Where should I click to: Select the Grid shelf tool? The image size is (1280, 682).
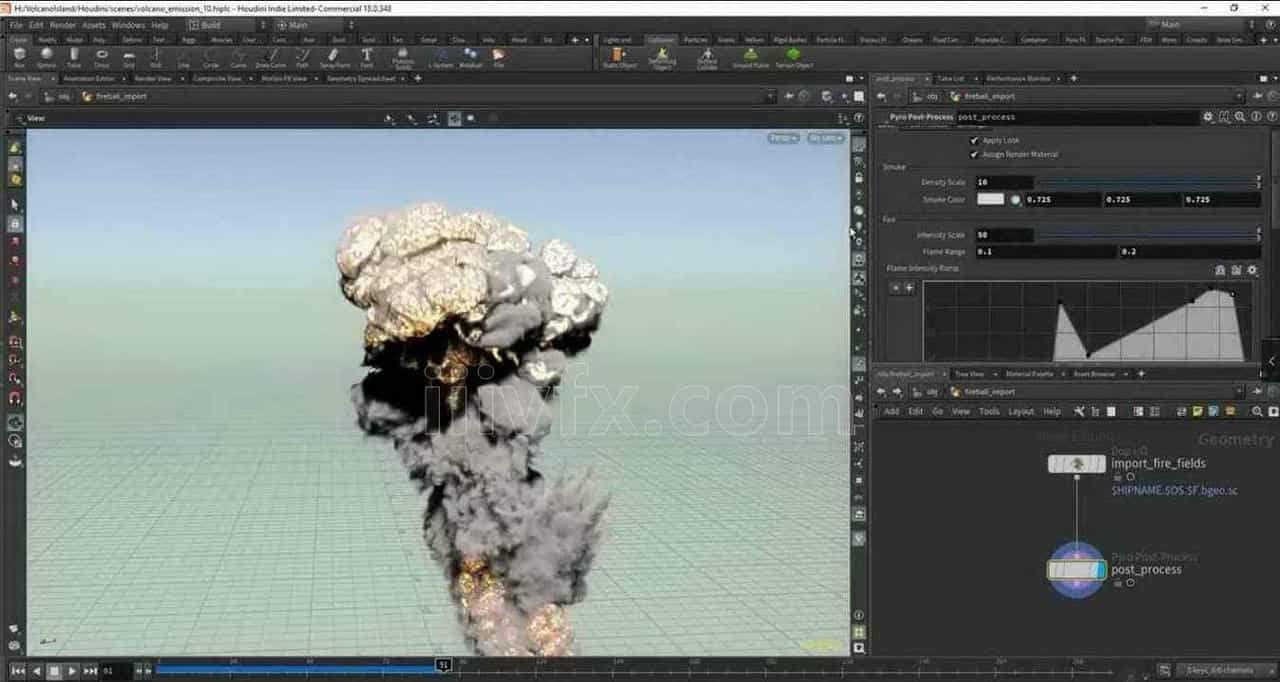(x=128, y=57)
